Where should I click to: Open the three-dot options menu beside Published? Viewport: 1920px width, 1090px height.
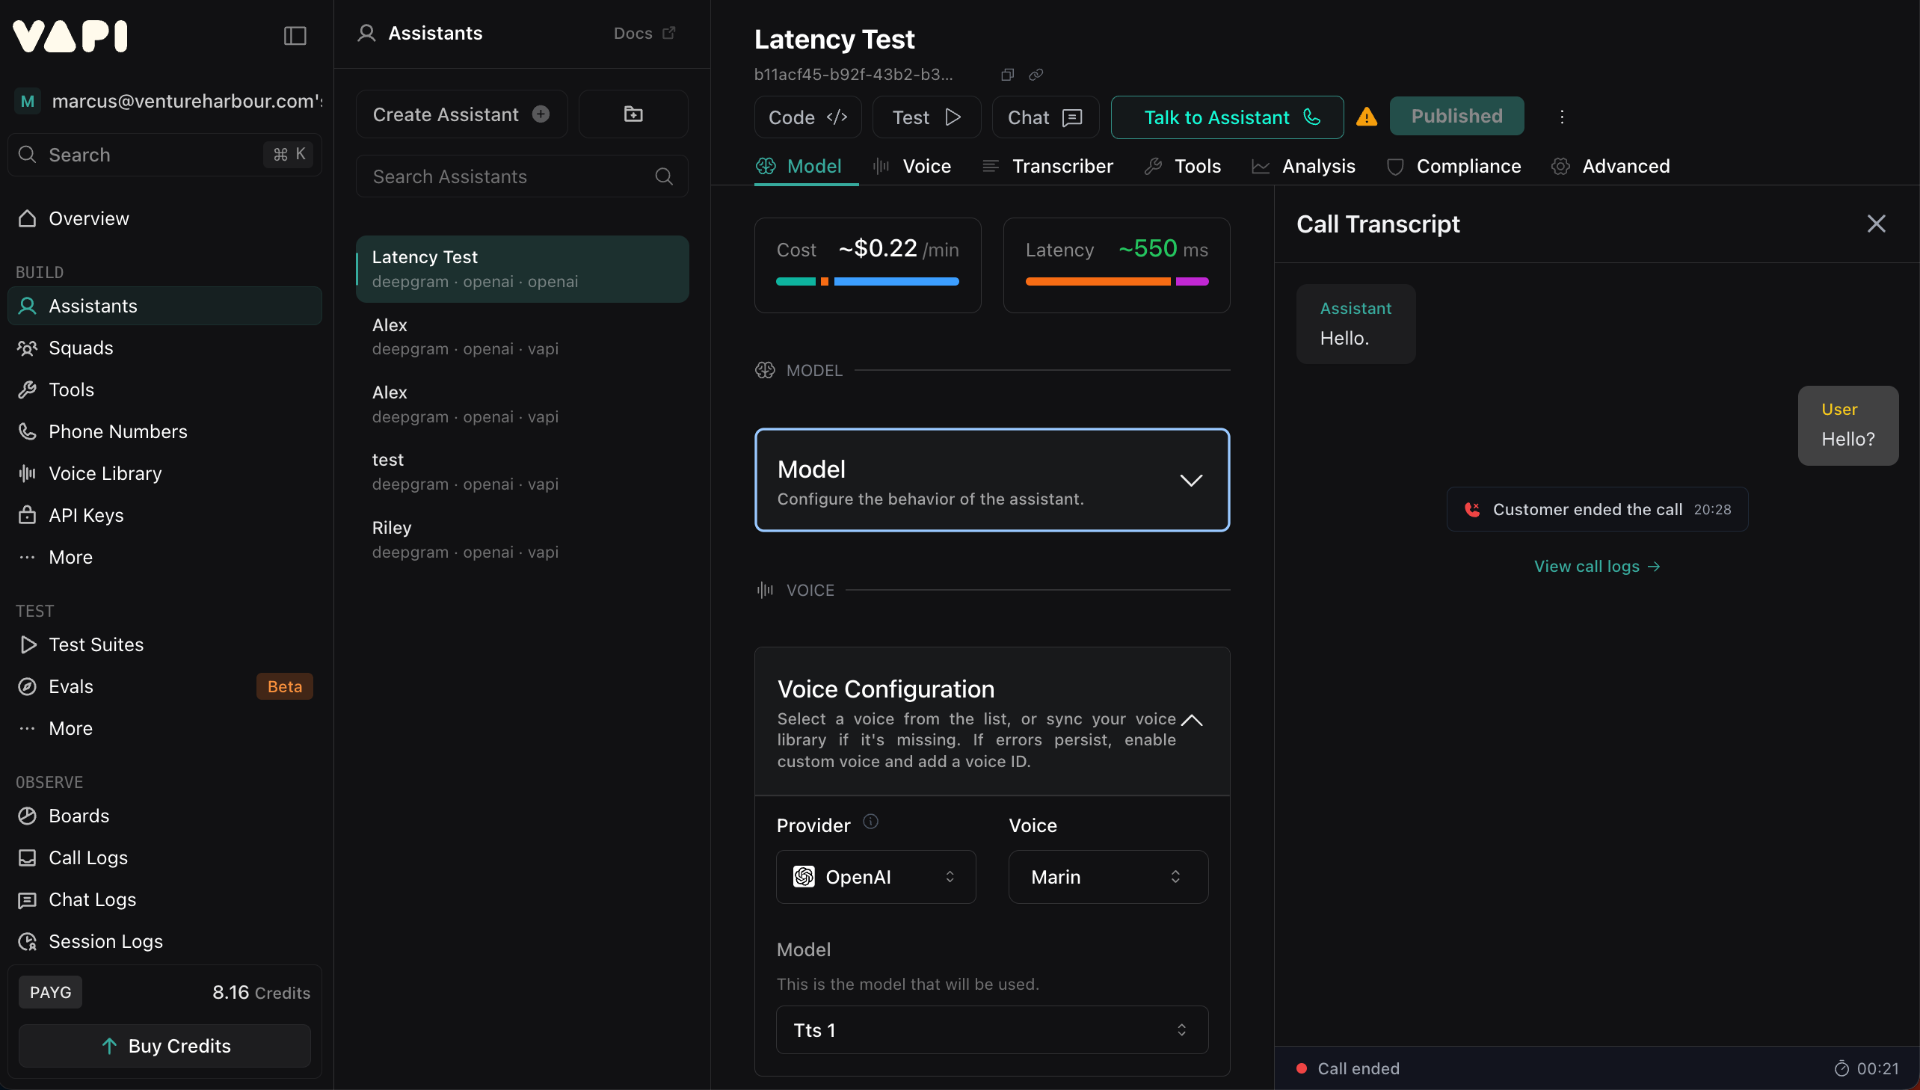(1561, 117)
